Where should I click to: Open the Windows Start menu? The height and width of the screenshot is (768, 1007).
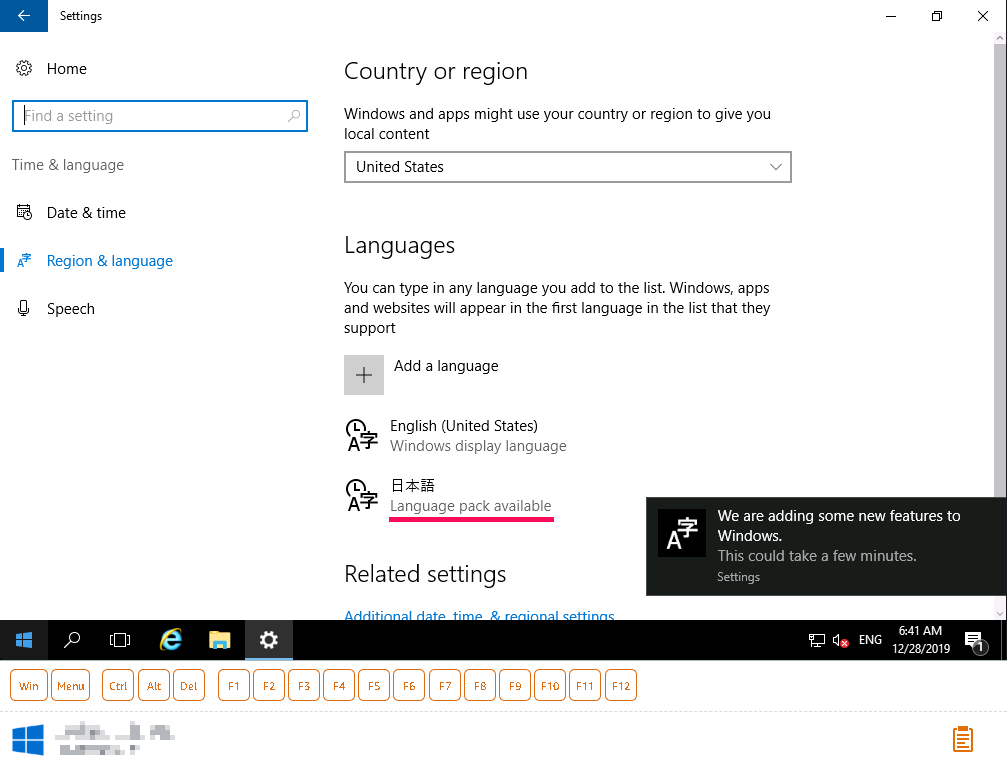click(x=24, y=640)
